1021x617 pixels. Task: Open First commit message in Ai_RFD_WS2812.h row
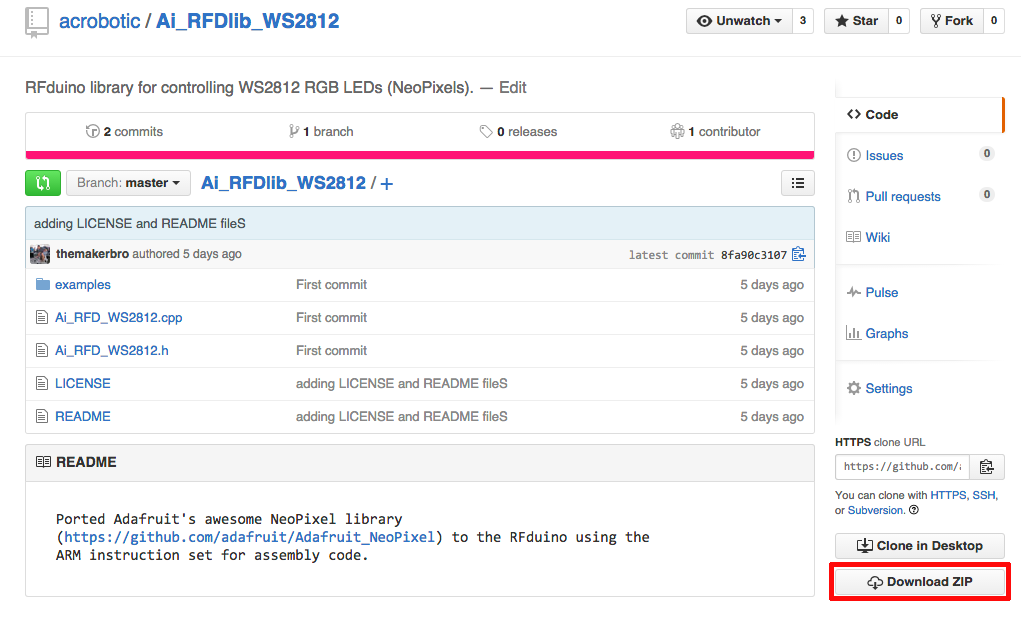(x=331, y=350)
